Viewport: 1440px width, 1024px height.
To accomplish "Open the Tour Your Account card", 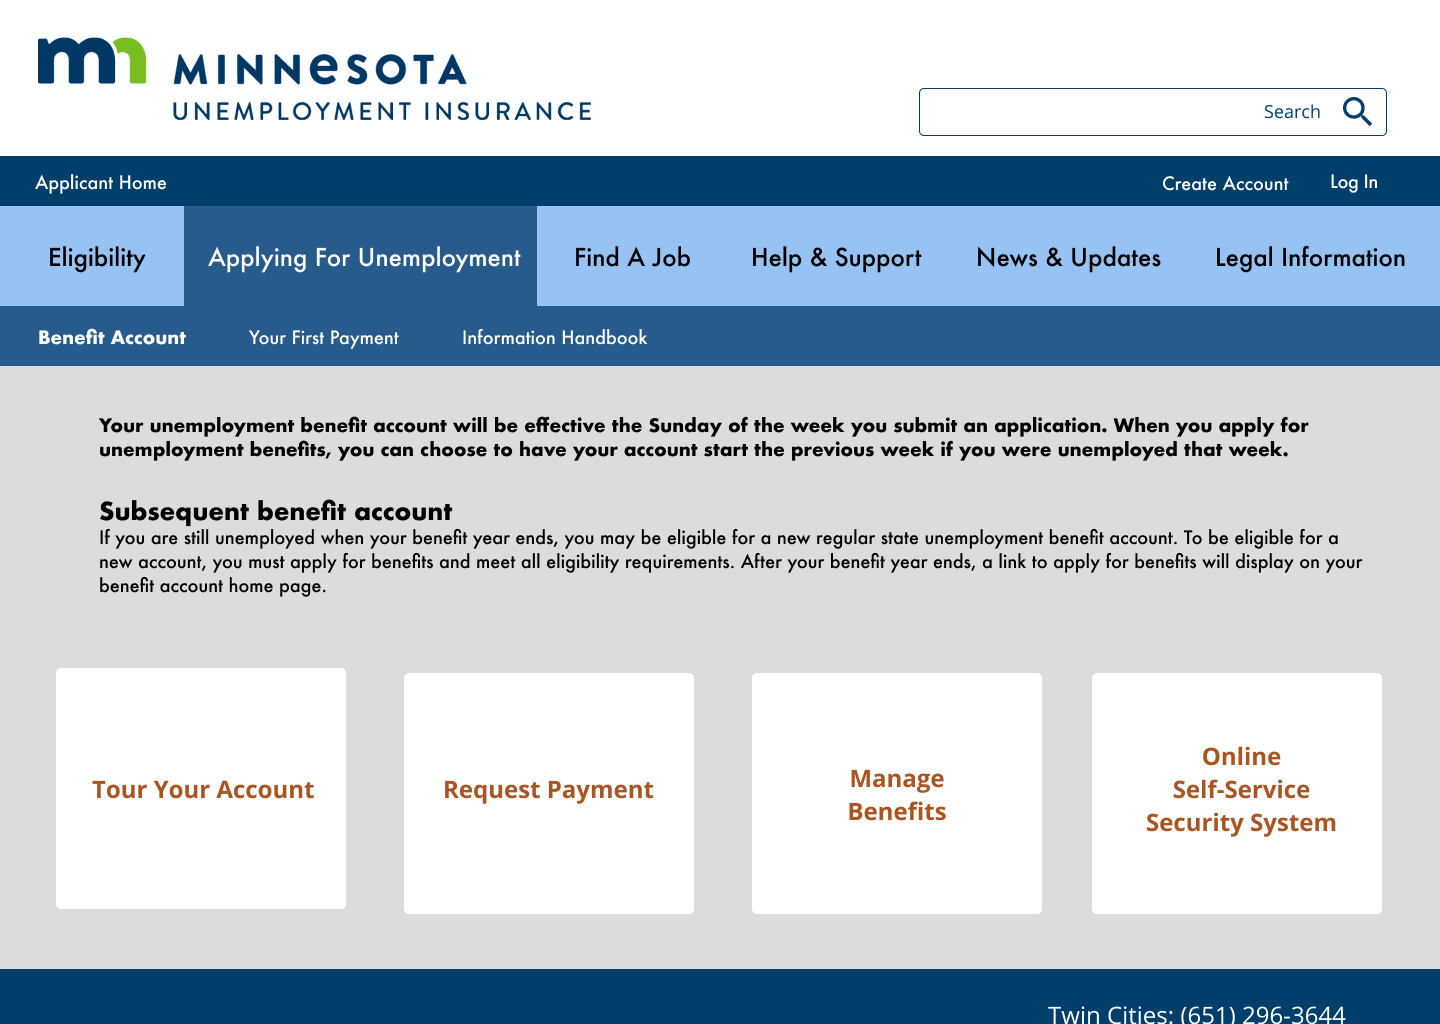I will click(201, 788).
